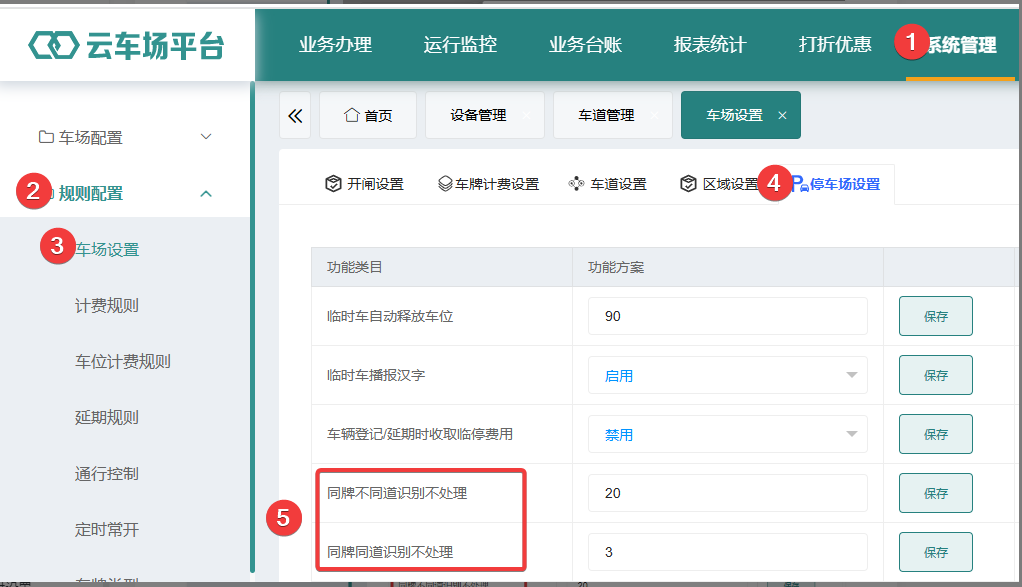Open 报表统计 in top navigation
This screenshot has height=587, width=1022.
coord(710,44)
